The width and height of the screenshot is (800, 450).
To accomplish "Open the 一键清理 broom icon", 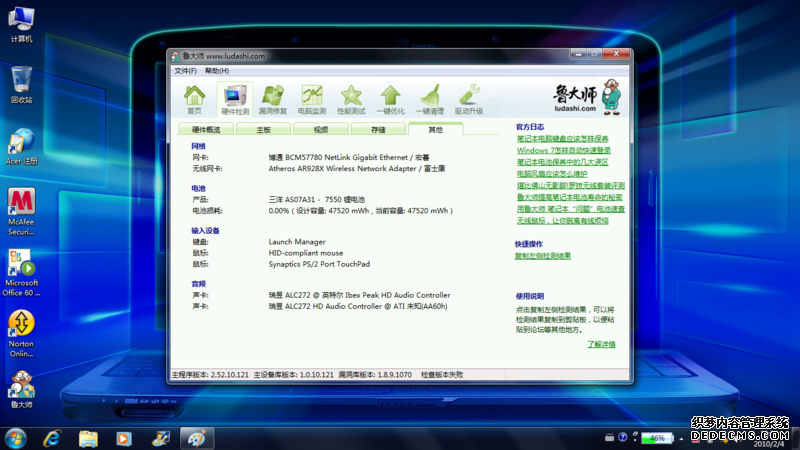I will pos(430,99).
